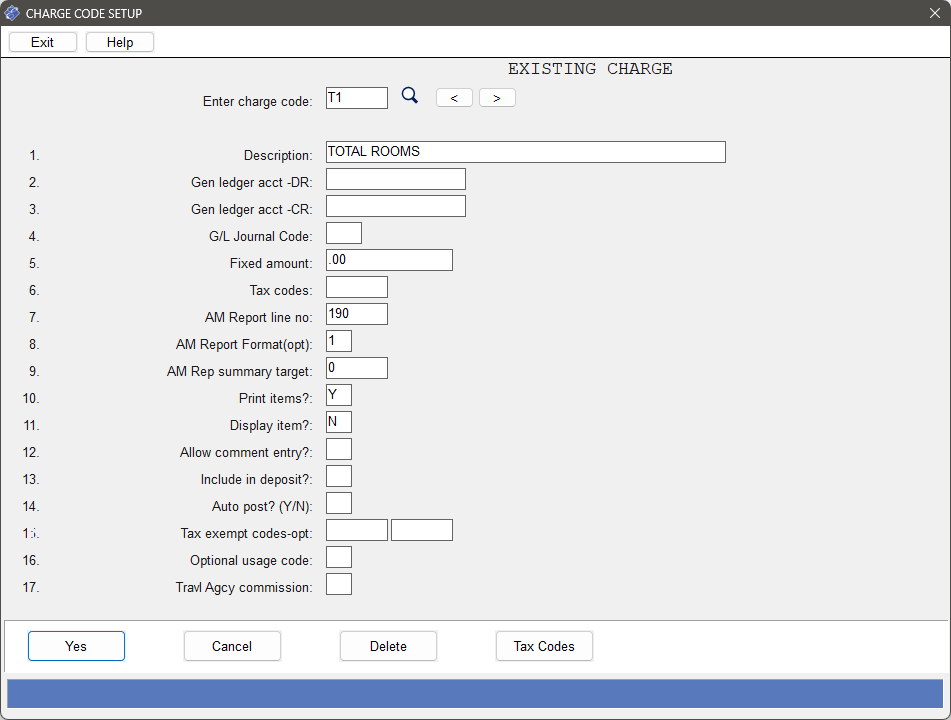Delete this charge code
The width and height of the screenshot is (951, 720).
click(388, 646)
